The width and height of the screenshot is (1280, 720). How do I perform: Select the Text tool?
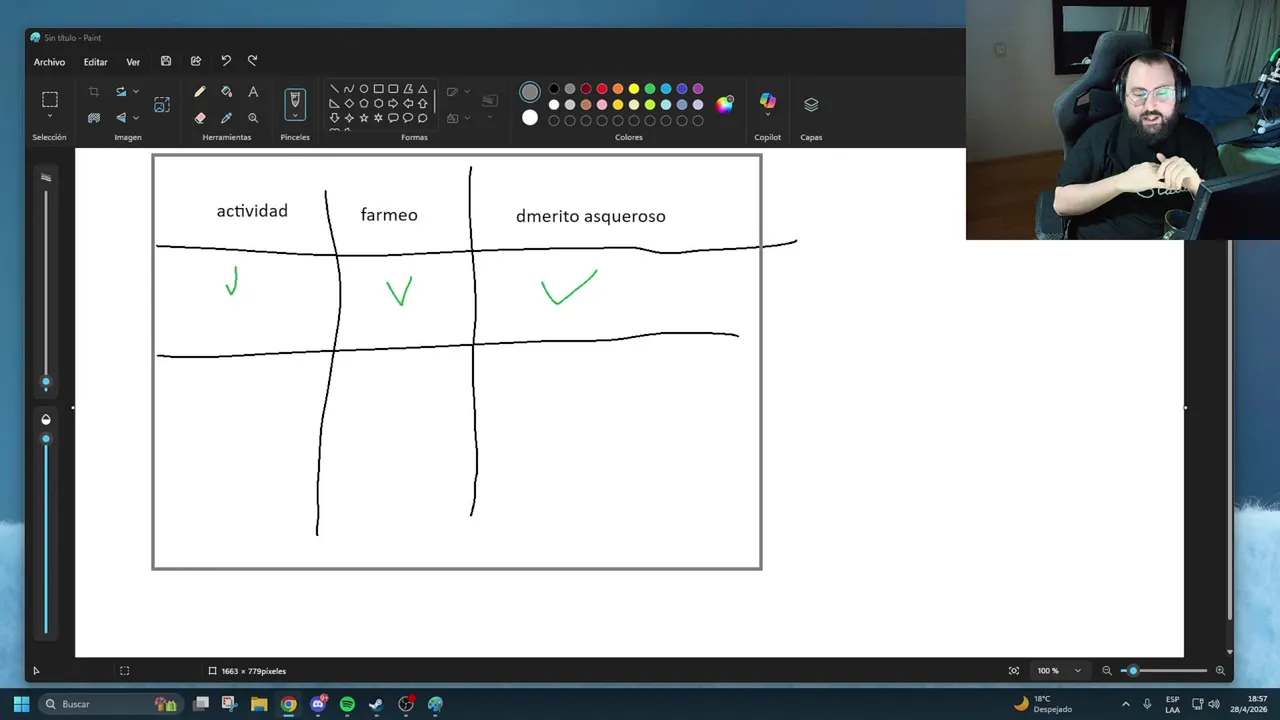(x=253, y=91)
